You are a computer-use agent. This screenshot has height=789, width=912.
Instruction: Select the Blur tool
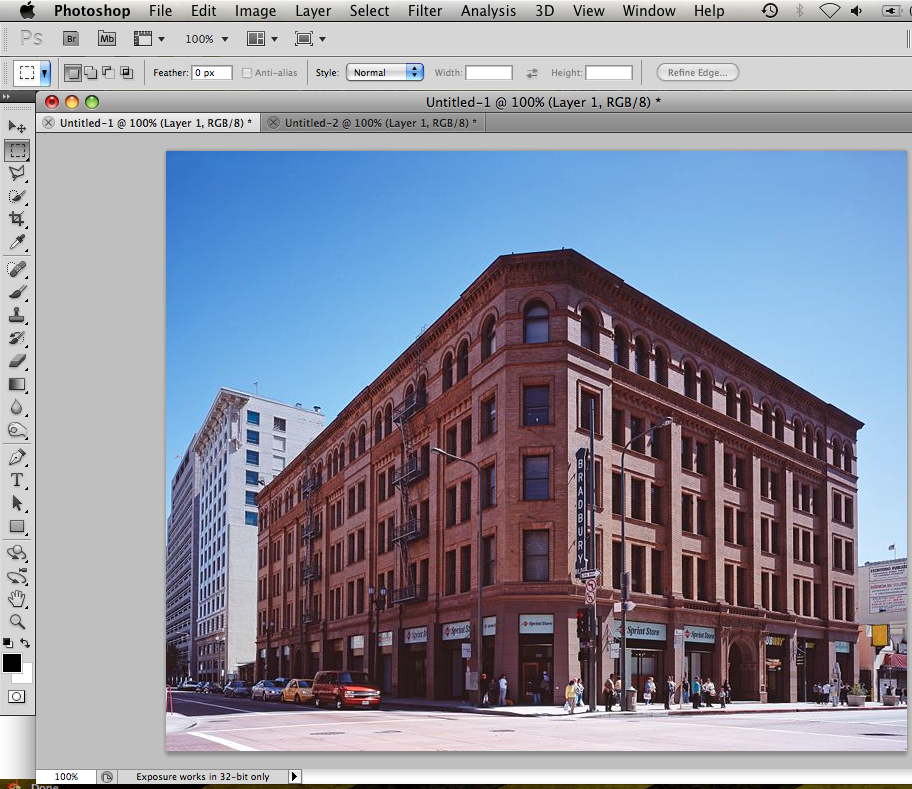pos(17,407)
